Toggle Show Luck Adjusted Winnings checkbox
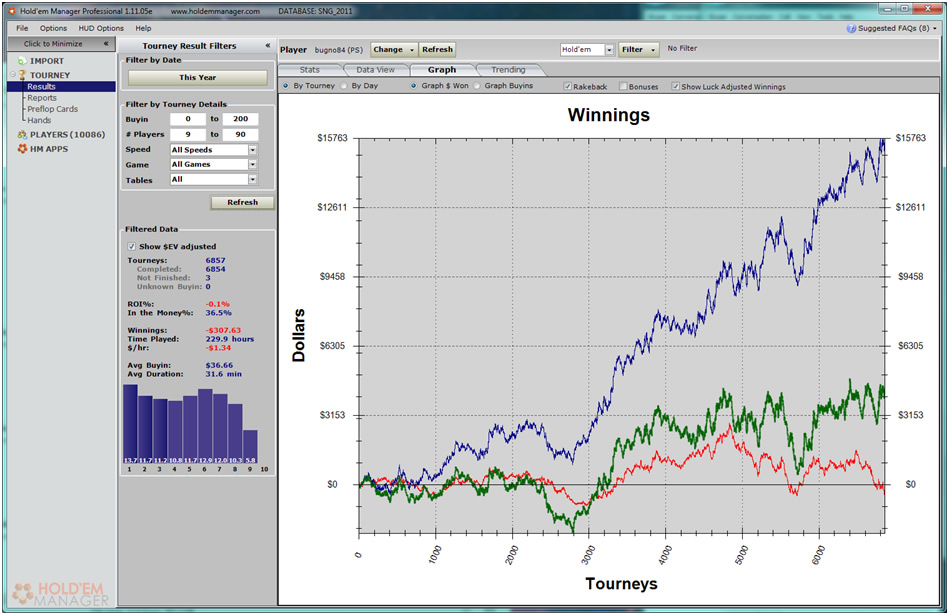949x615 pixels. [675, 87]
